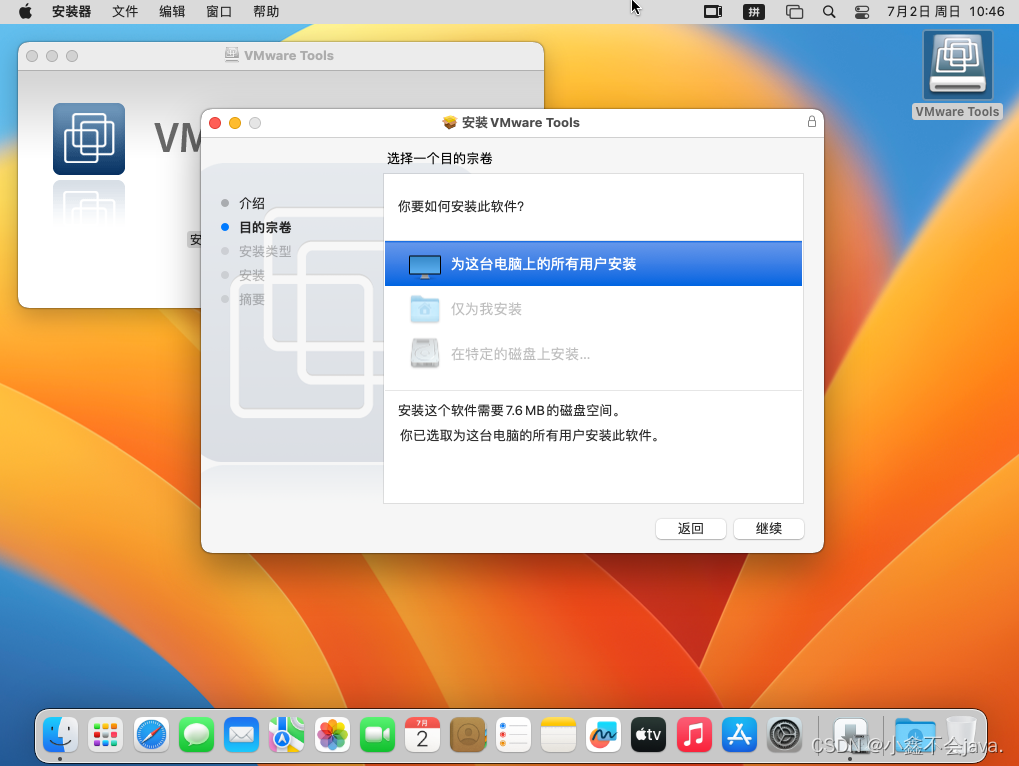Open Messages from the Dock
Screen dimensions: 1019x766
coord(196,735)
